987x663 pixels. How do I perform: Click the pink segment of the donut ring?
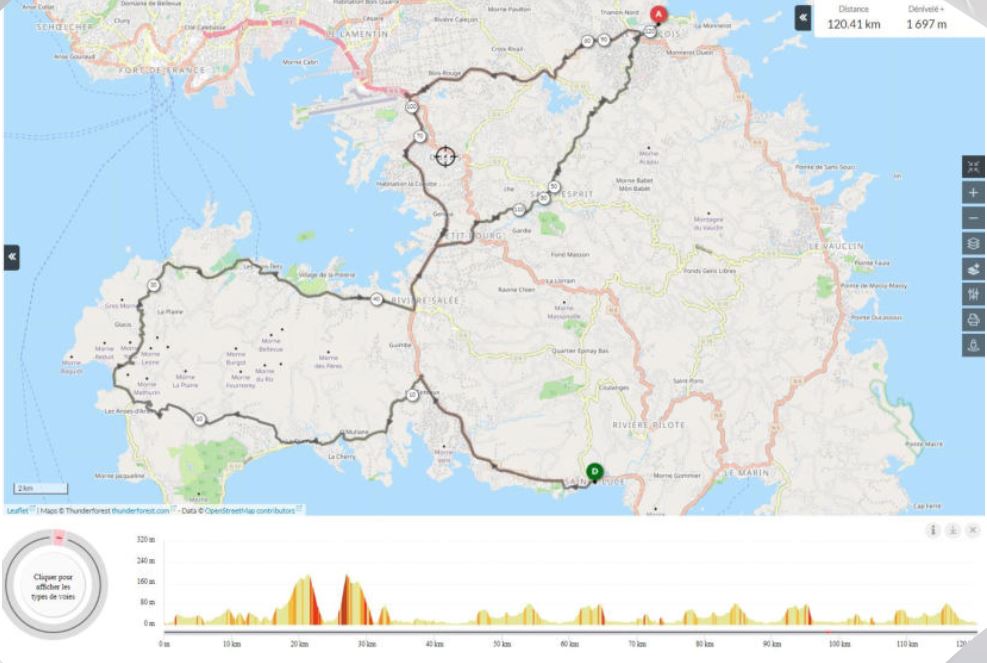tap(59, 537)
